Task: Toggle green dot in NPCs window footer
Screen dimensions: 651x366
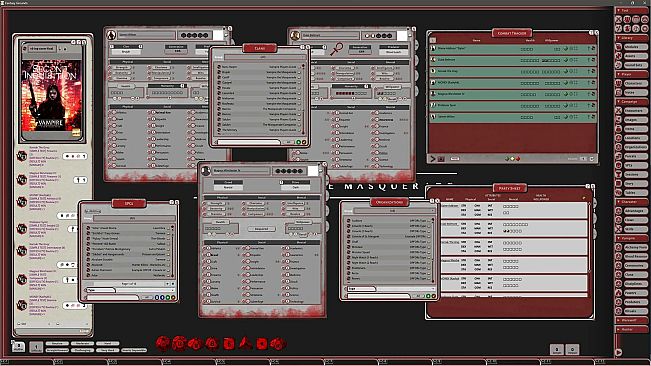Action: (x=168, y=298)
